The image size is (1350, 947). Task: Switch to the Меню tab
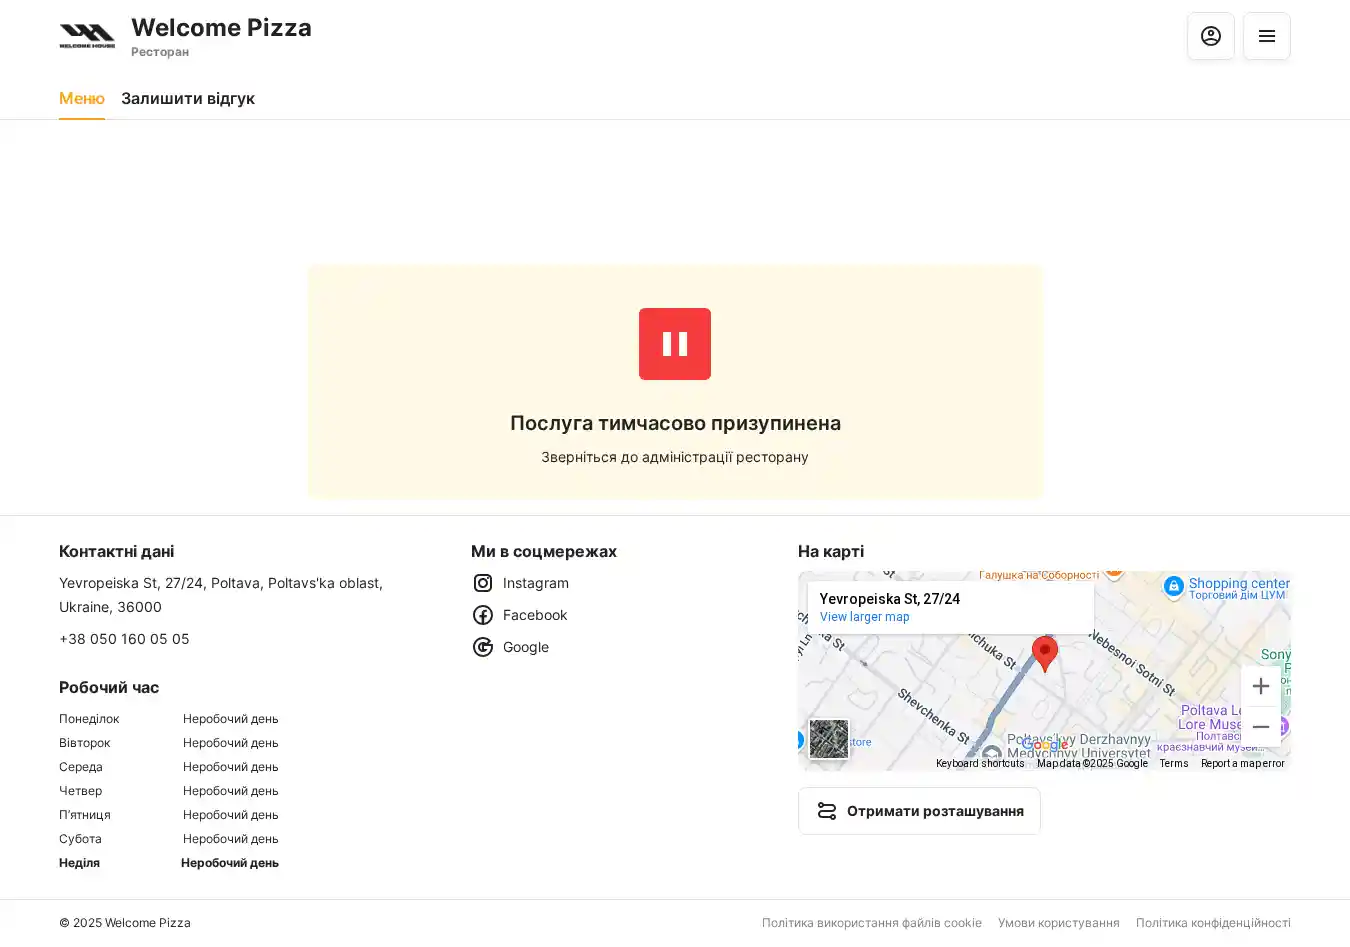coord(82,98)
